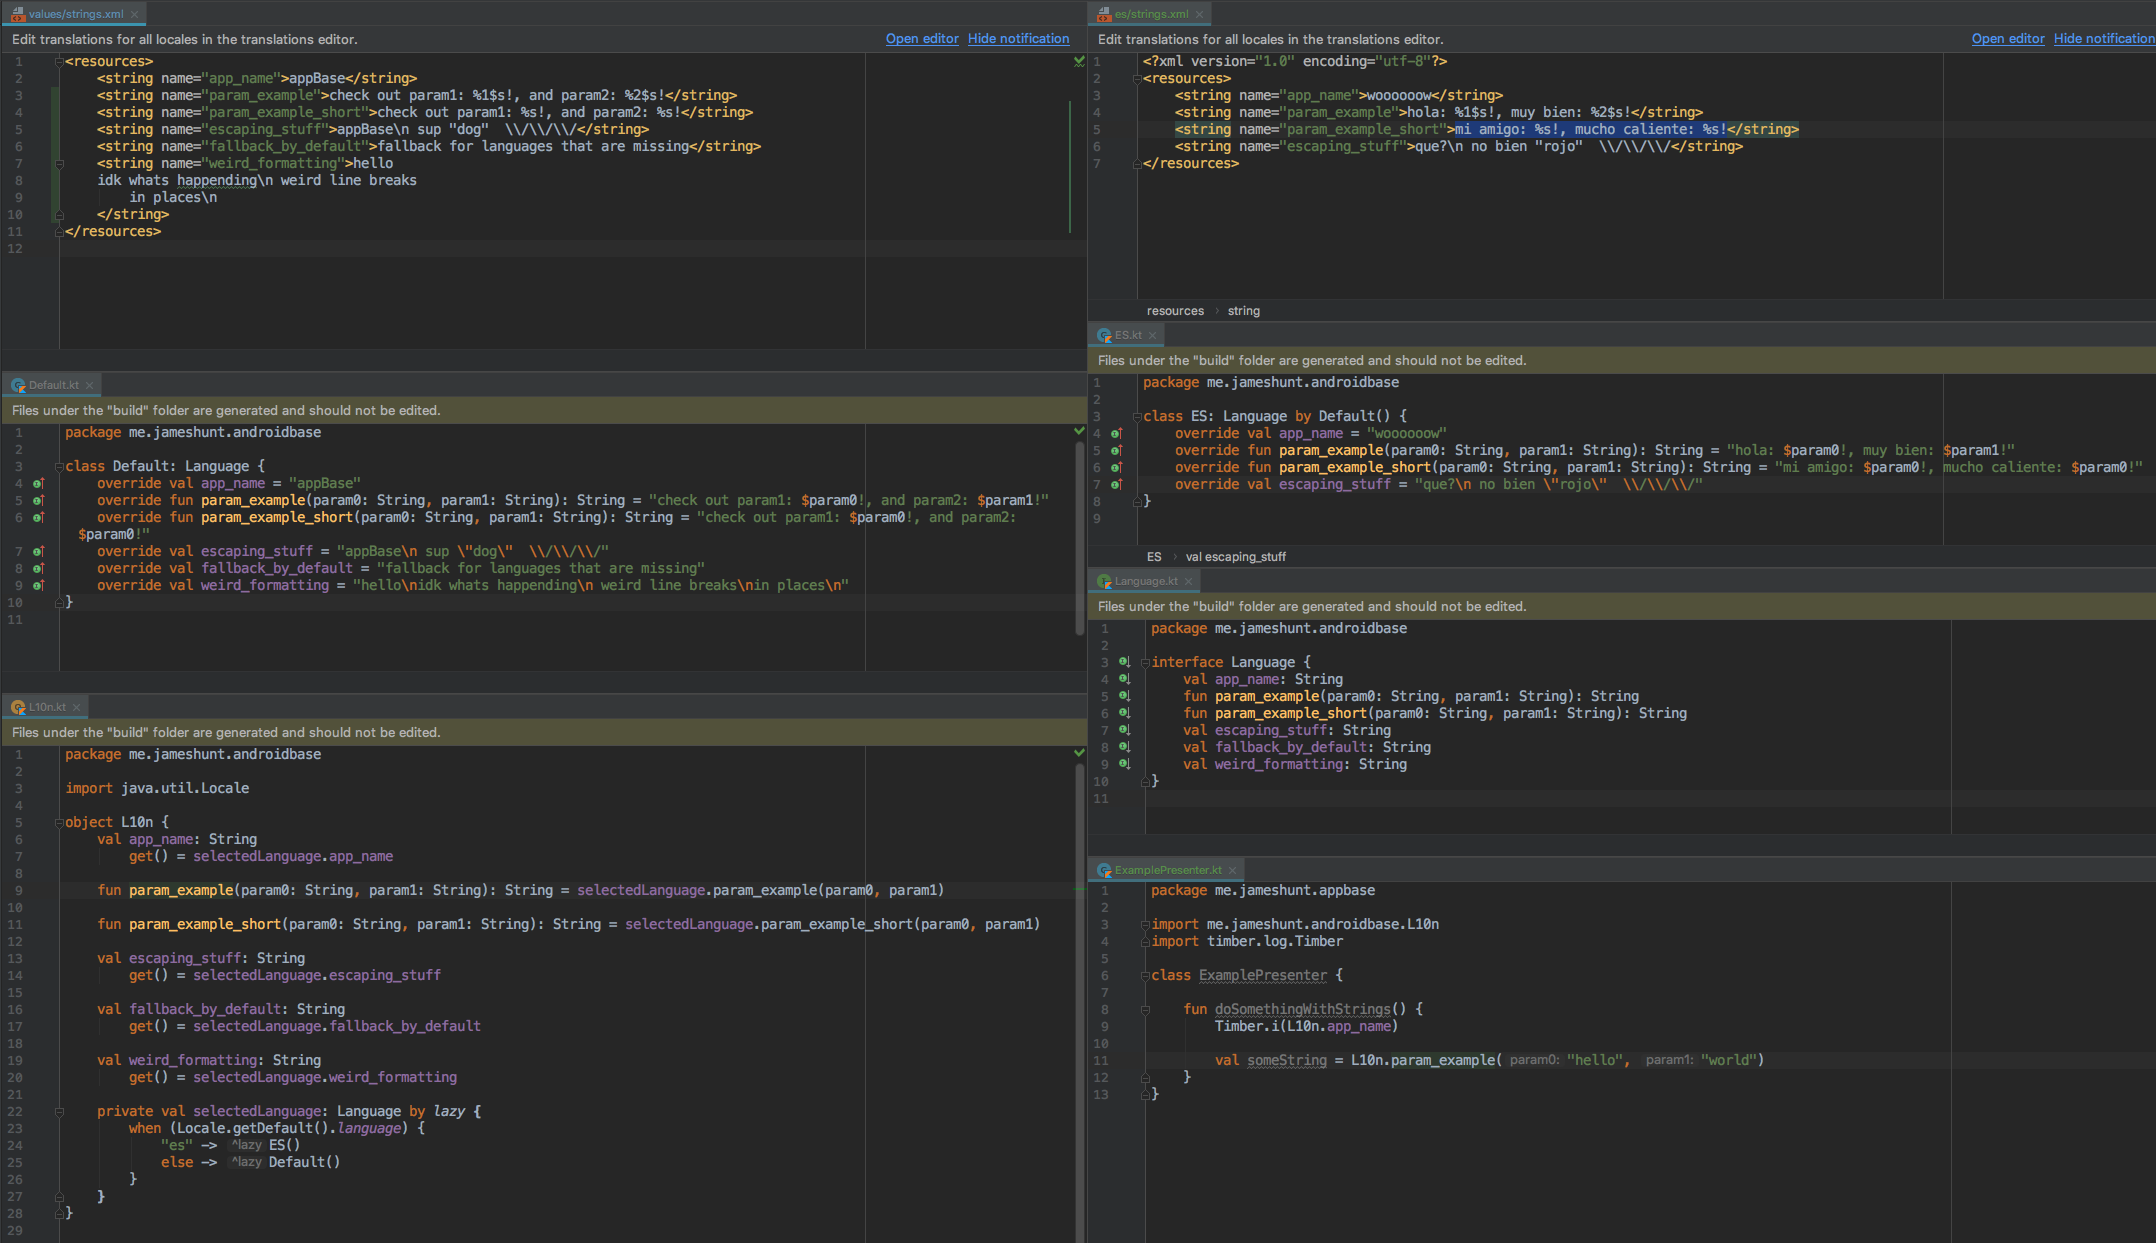Click the 'val escaping_stuff' breadcrumb in ES.kt
The width and height of the screenshot is (2156, 1243).
coord(1235,557)
